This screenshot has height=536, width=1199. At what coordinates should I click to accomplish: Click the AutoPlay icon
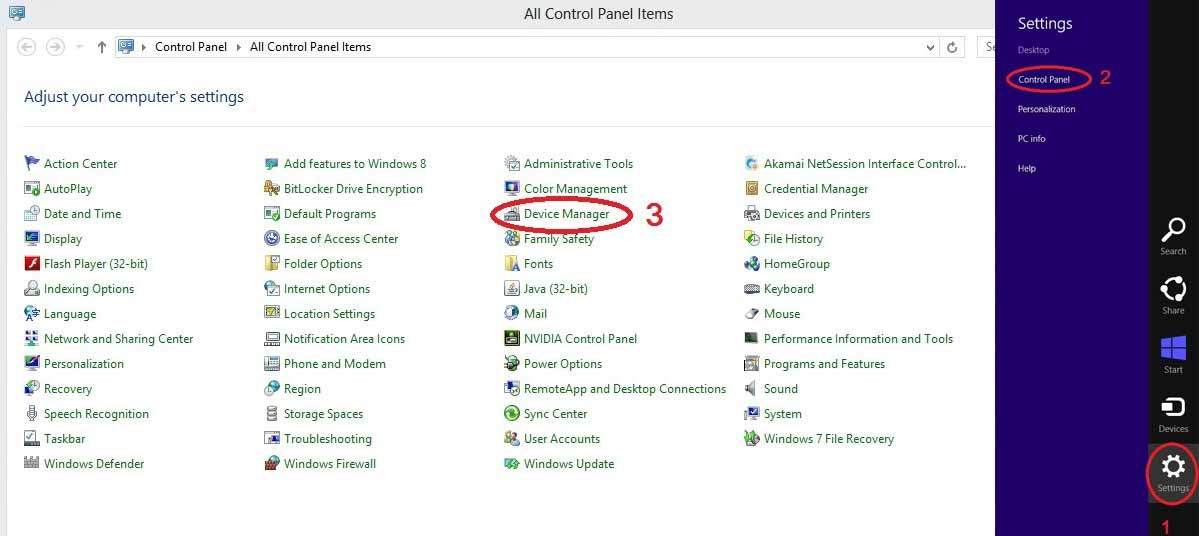click(31, 188)
